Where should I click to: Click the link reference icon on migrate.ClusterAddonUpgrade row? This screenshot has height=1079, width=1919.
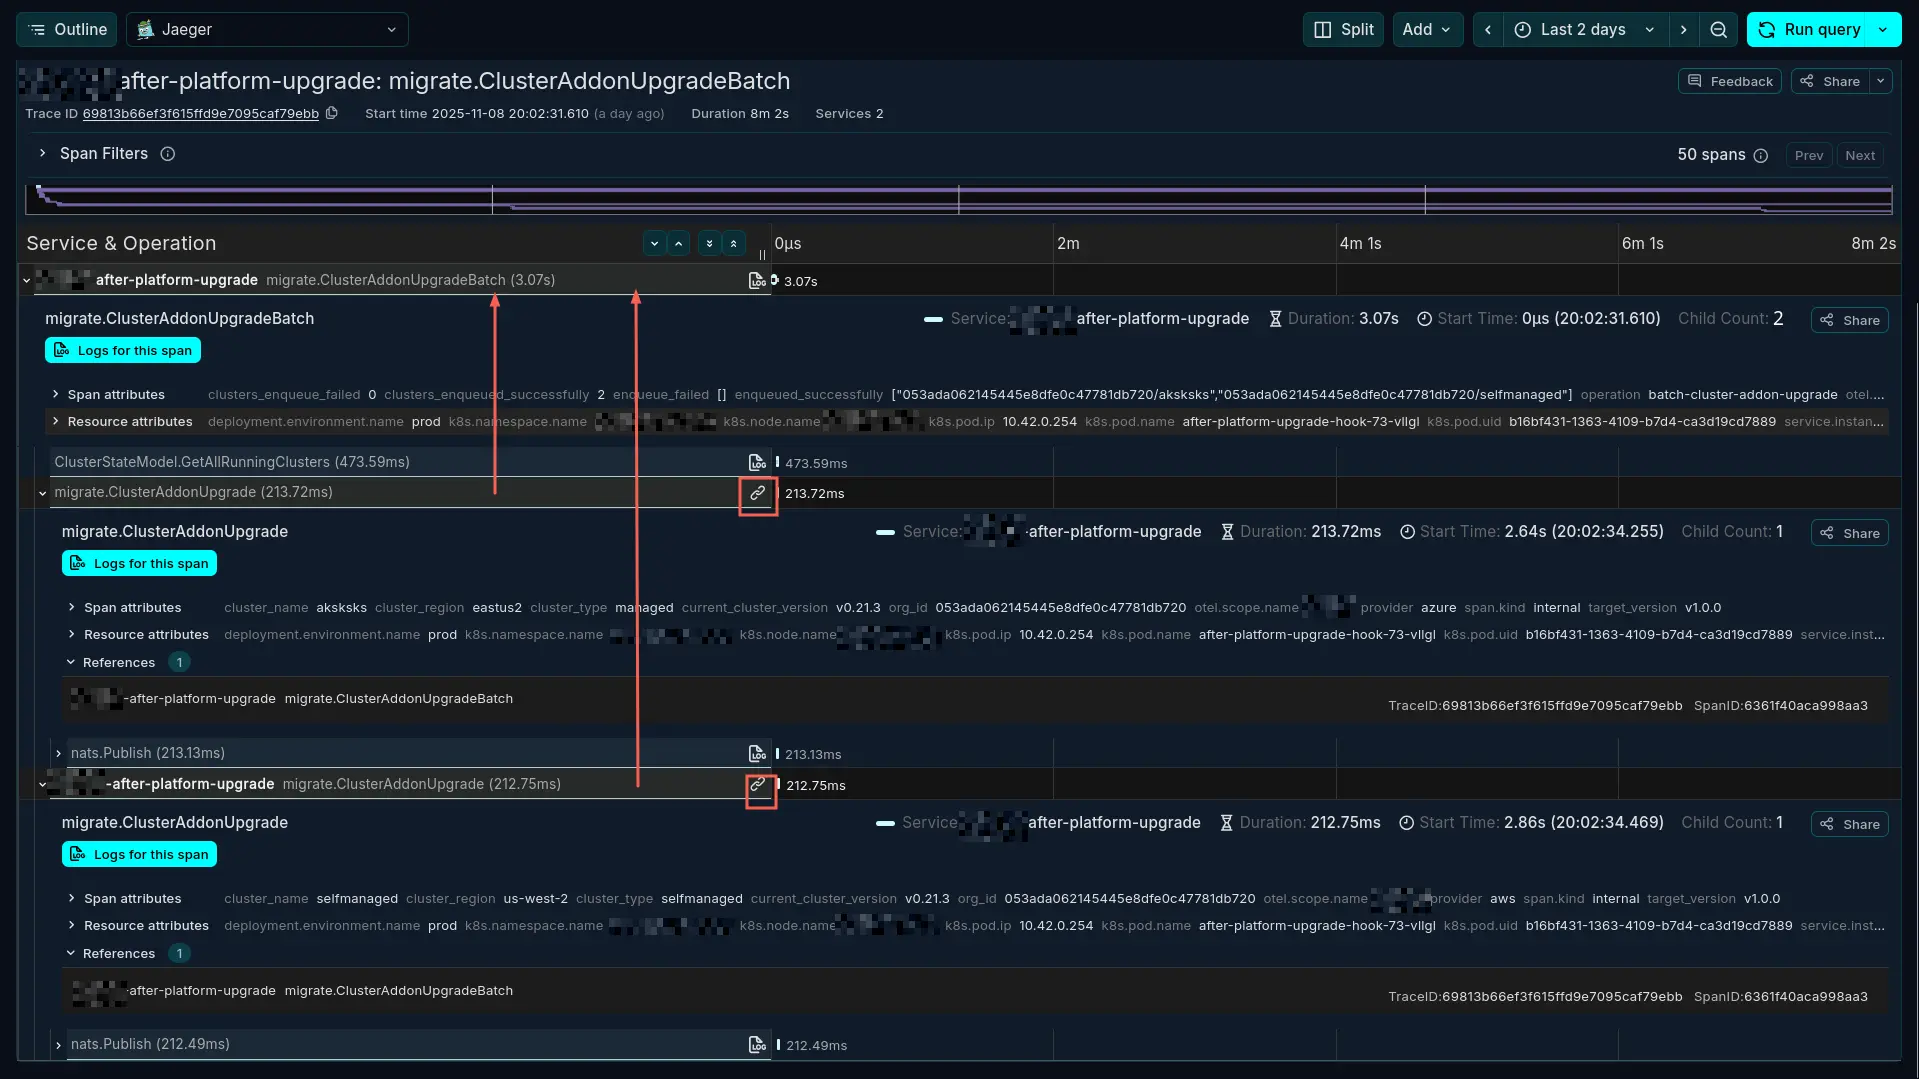(x=757, y=493)
